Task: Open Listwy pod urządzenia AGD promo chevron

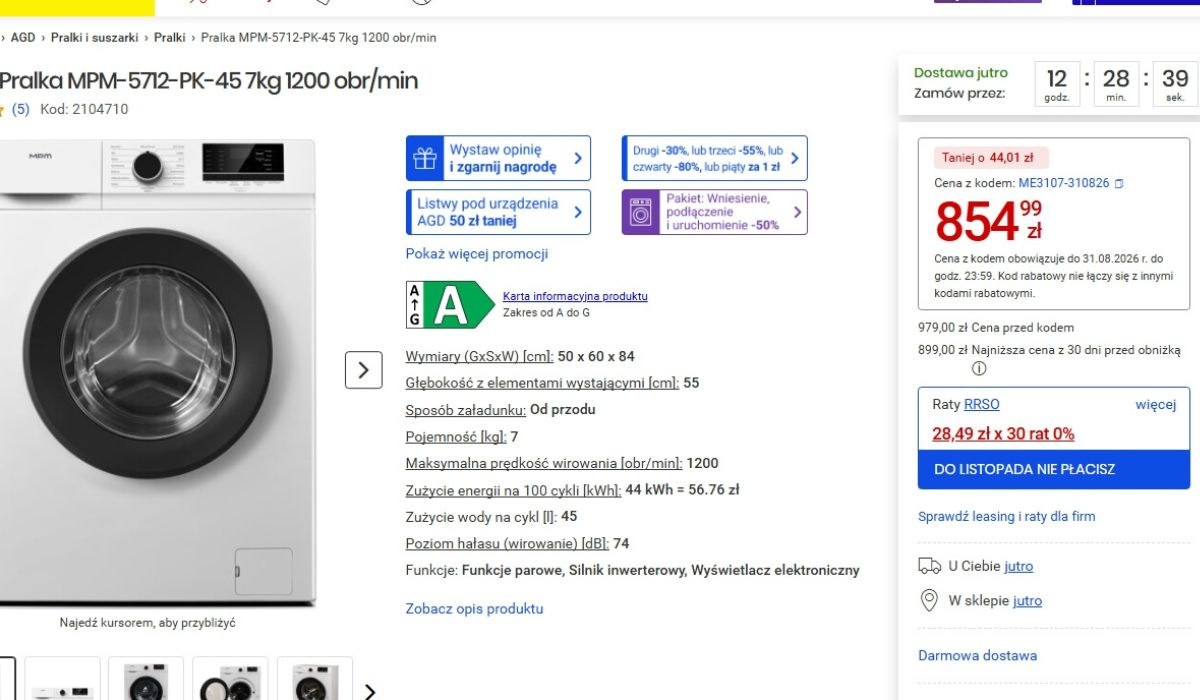Action: pyautogui.click(x=578, y=212)
